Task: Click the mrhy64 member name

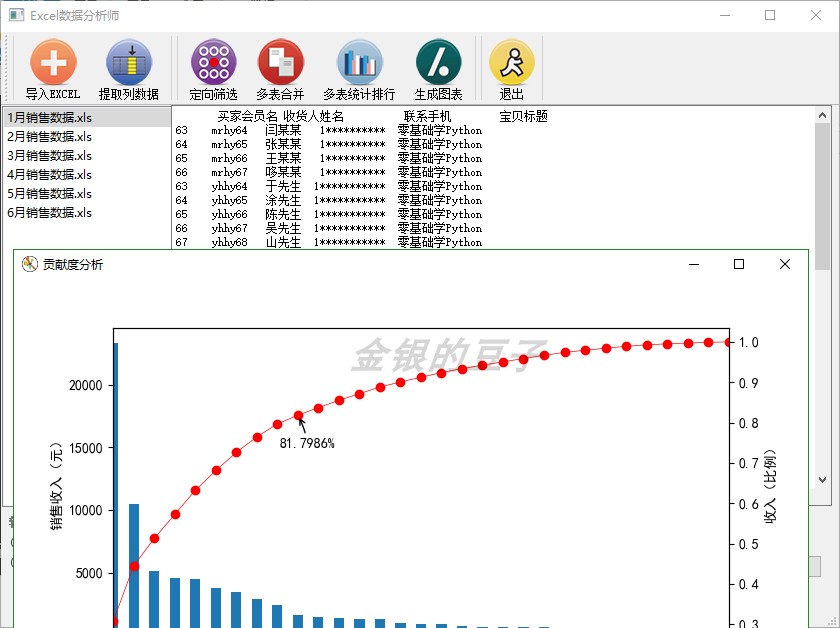Action: pos(229,130)
